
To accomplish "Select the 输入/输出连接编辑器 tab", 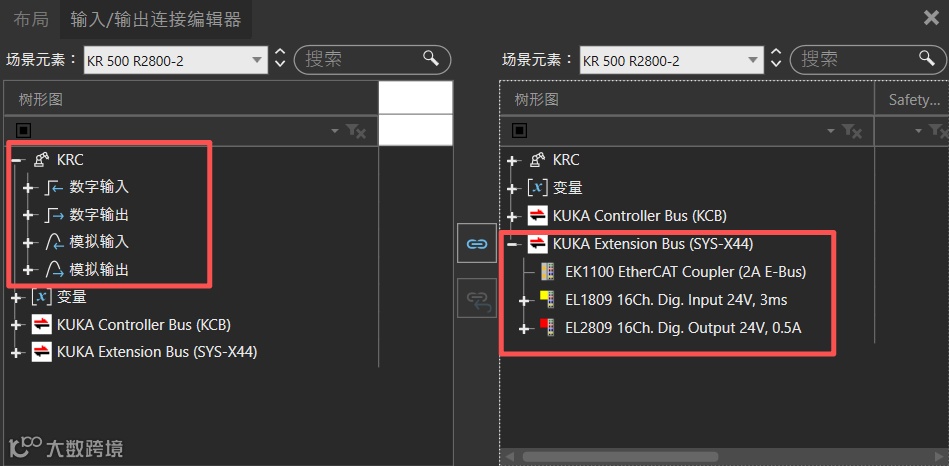I will click(x=156, y=19).
